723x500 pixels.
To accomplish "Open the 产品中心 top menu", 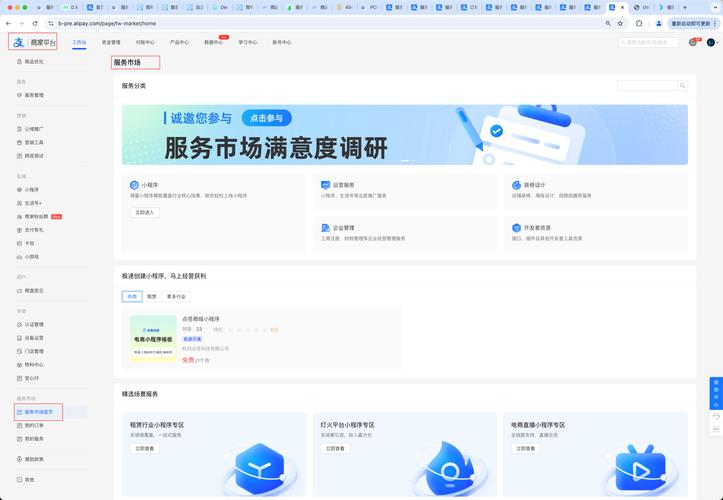I will point(179,42).
